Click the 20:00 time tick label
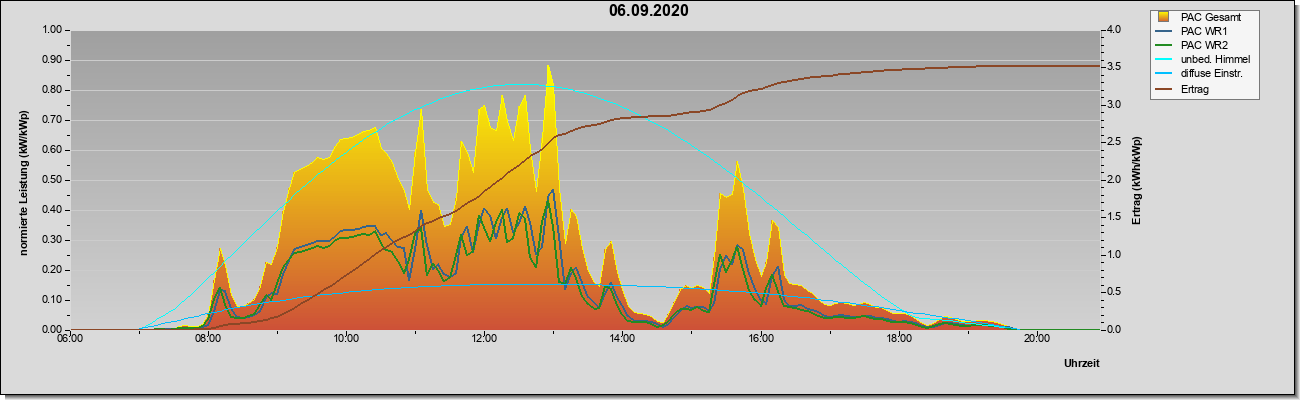 1035,338
